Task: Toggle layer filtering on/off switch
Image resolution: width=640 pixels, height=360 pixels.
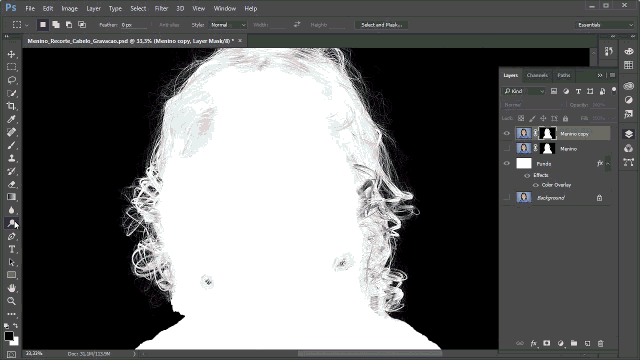Action: 614,91
